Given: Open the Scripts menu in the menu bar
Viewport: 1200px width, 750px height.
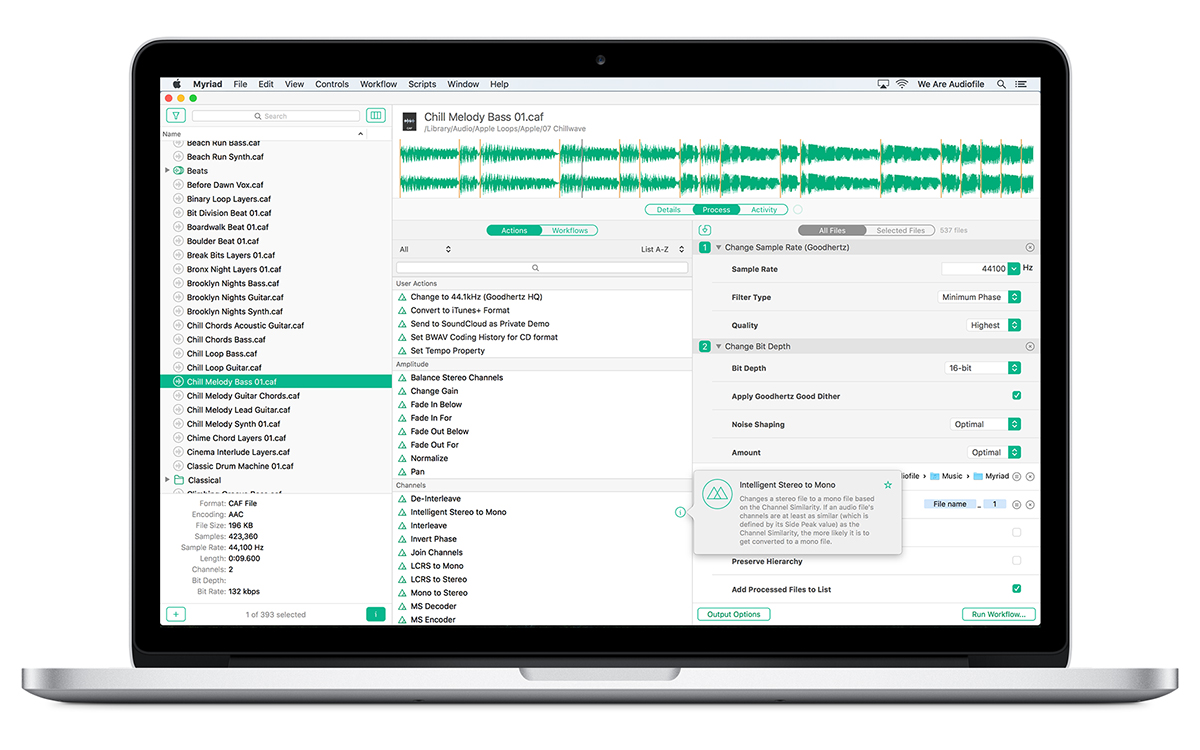Looking at the screenshot, I should [422, 84].
